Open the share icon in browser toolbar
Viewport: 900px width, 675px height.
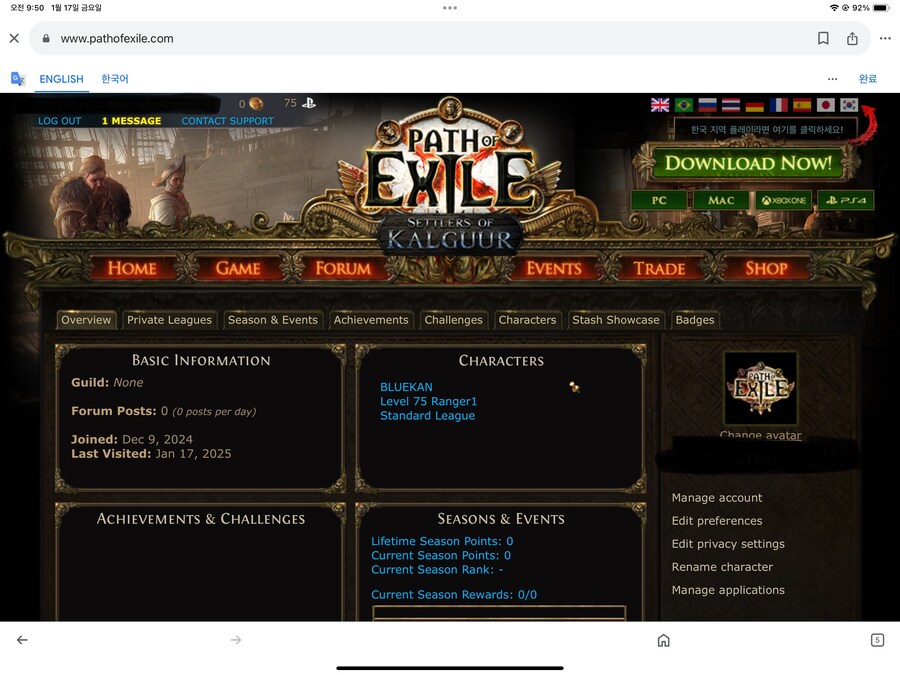click(x=852, y=38)
